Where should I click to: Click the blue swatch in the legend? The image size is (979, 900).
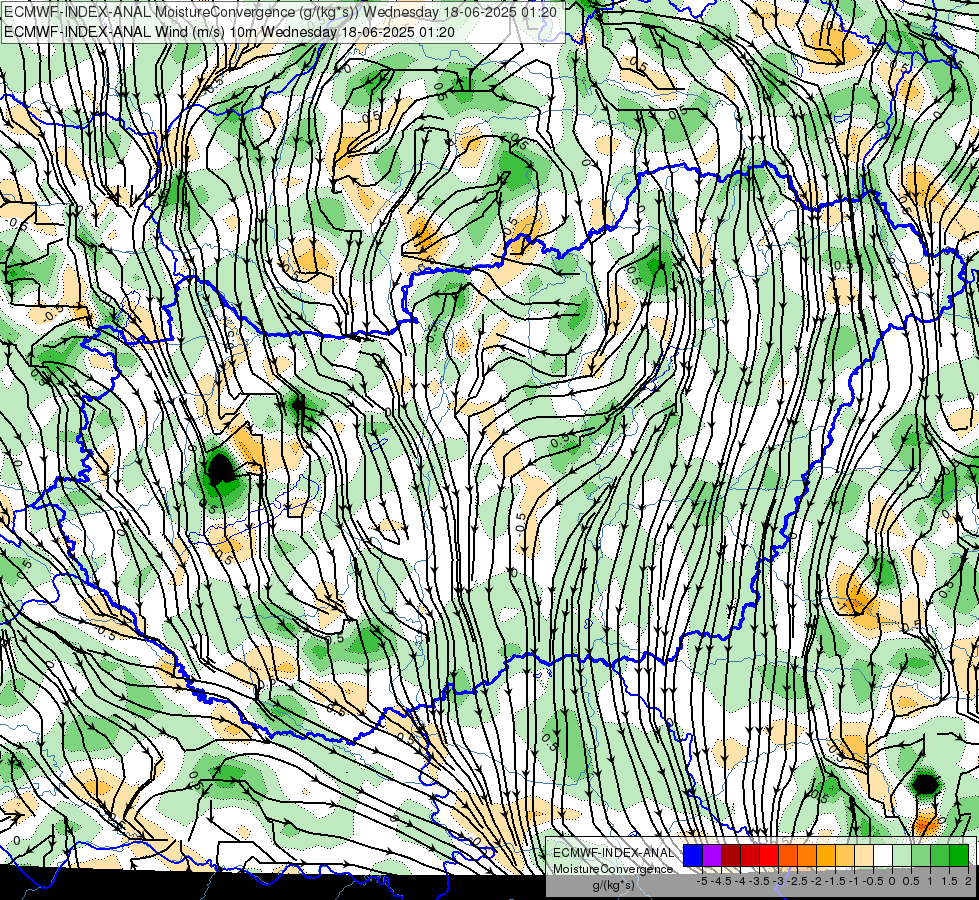coord(692,855)
